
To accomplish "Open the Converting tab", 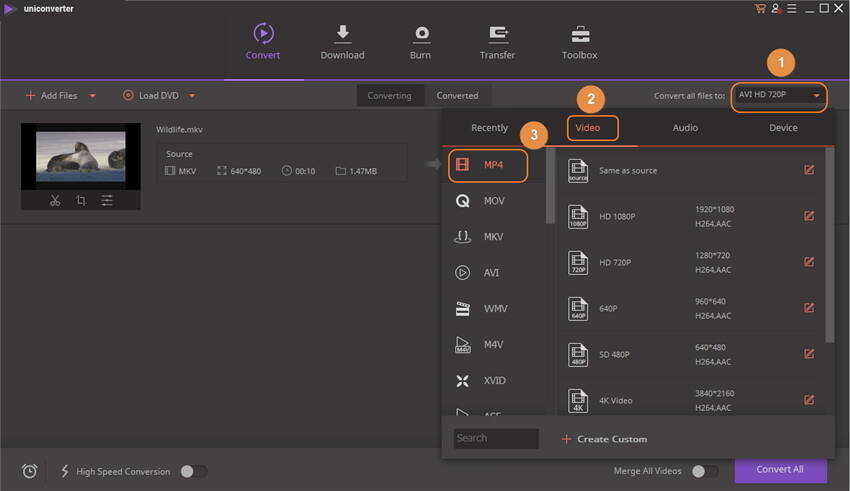I will pyautogui.click(x=390, y=95).
